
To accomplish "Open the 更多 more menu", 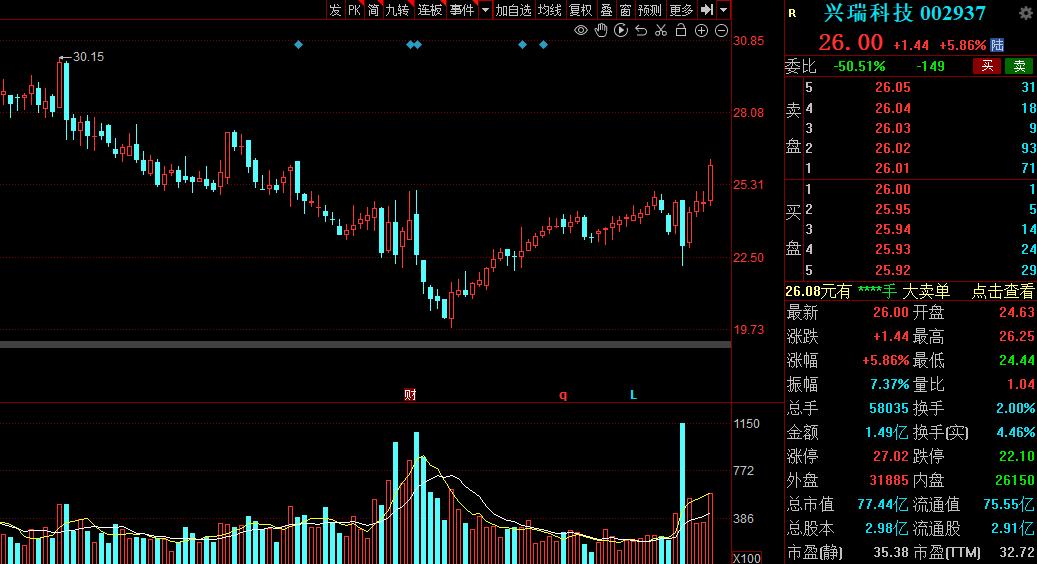I will click(681, 10).
